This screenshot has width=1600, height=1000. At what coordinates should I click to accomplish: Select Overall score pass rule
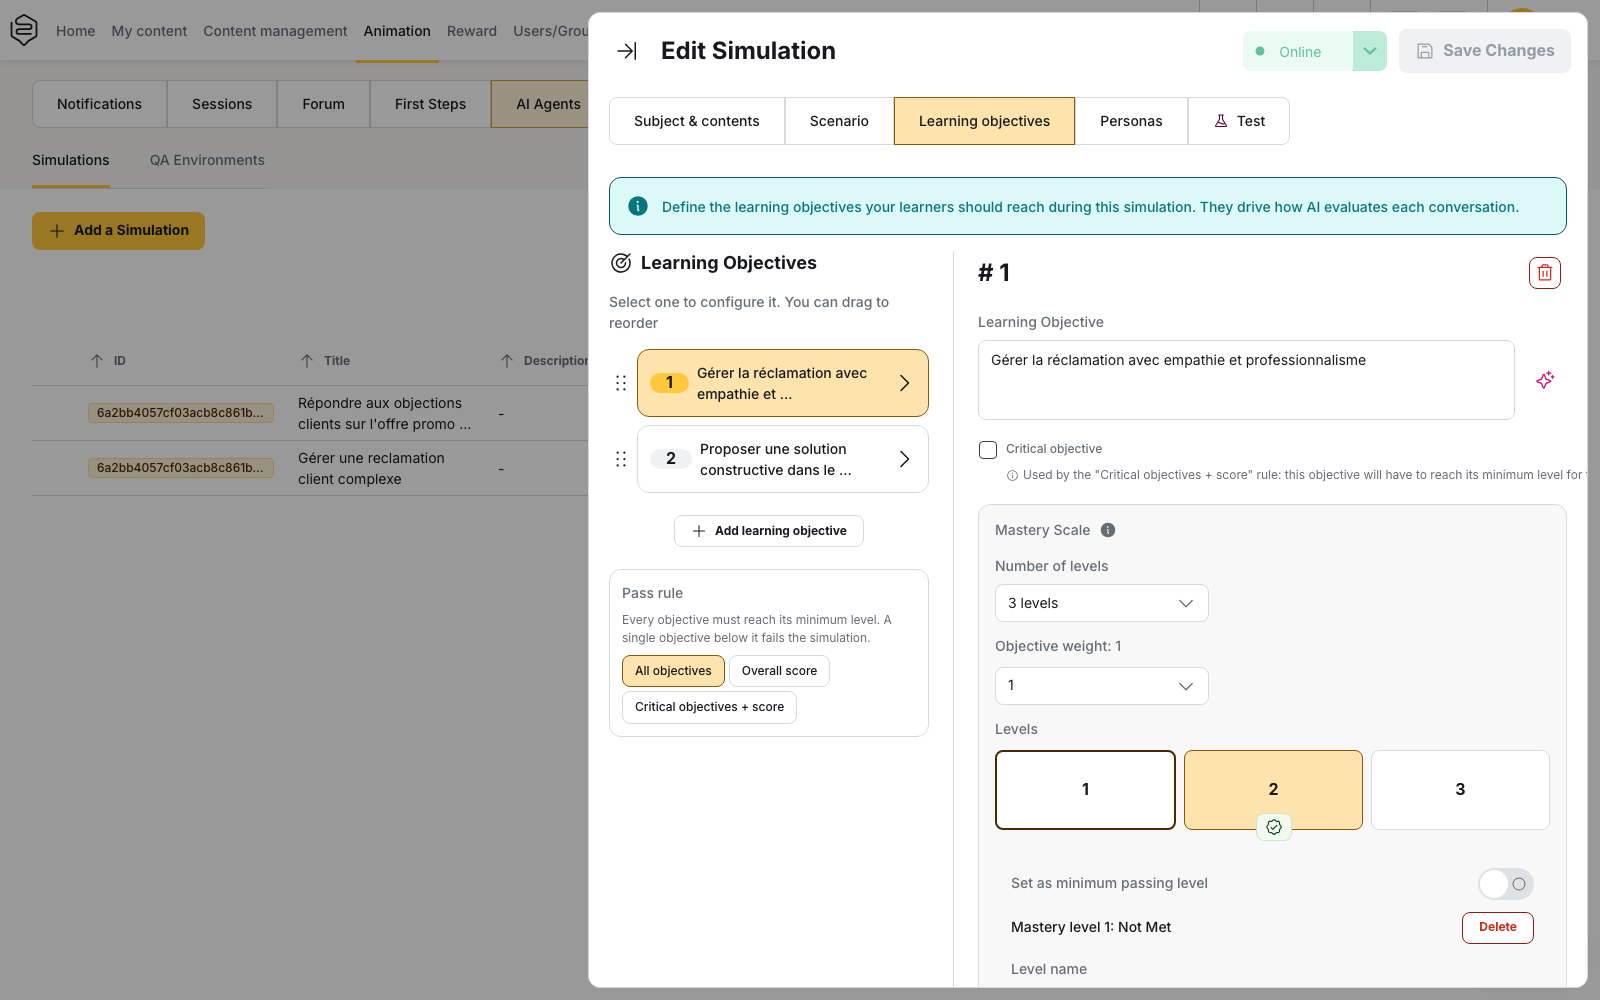pyautogui.click(x=779, y=671)
